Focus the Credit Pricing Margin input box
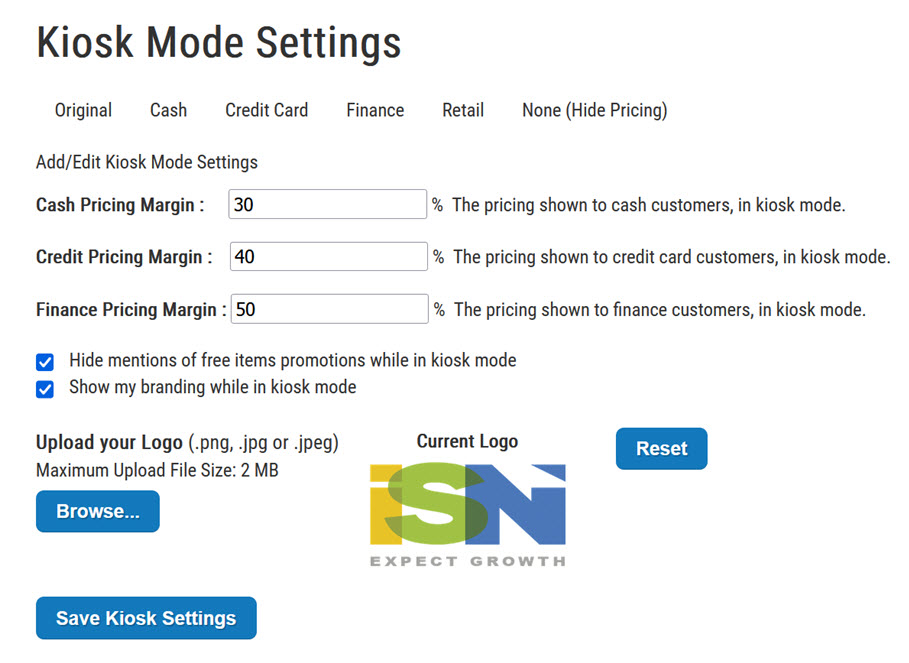This screenshot has width=909, height=663. [328, 257]
